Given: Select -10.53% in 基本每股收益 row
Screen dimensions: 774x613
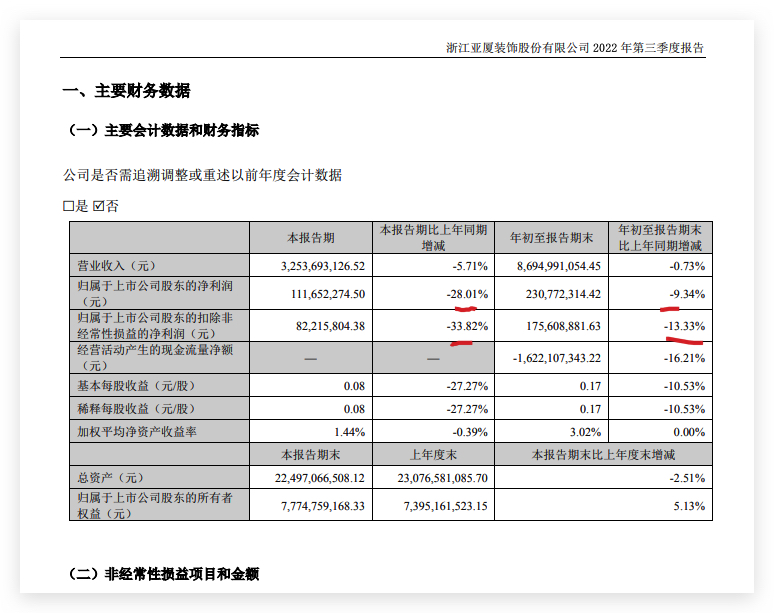Looking at the screenshot, I should 684,386.
